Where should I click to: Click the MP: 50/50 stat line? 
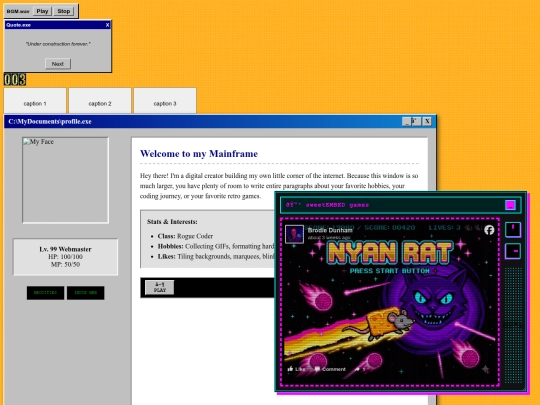tap(65, 264)
